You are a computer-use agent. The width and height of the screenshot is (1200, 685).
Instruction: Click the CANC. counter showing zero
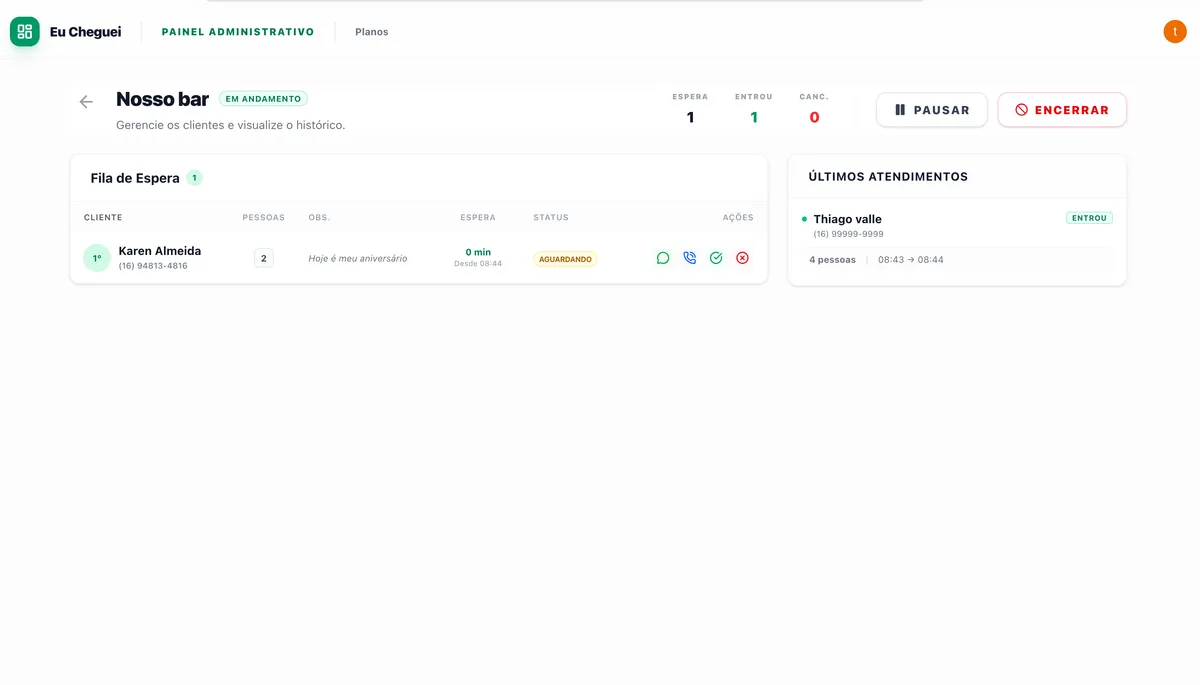(814, 109)
